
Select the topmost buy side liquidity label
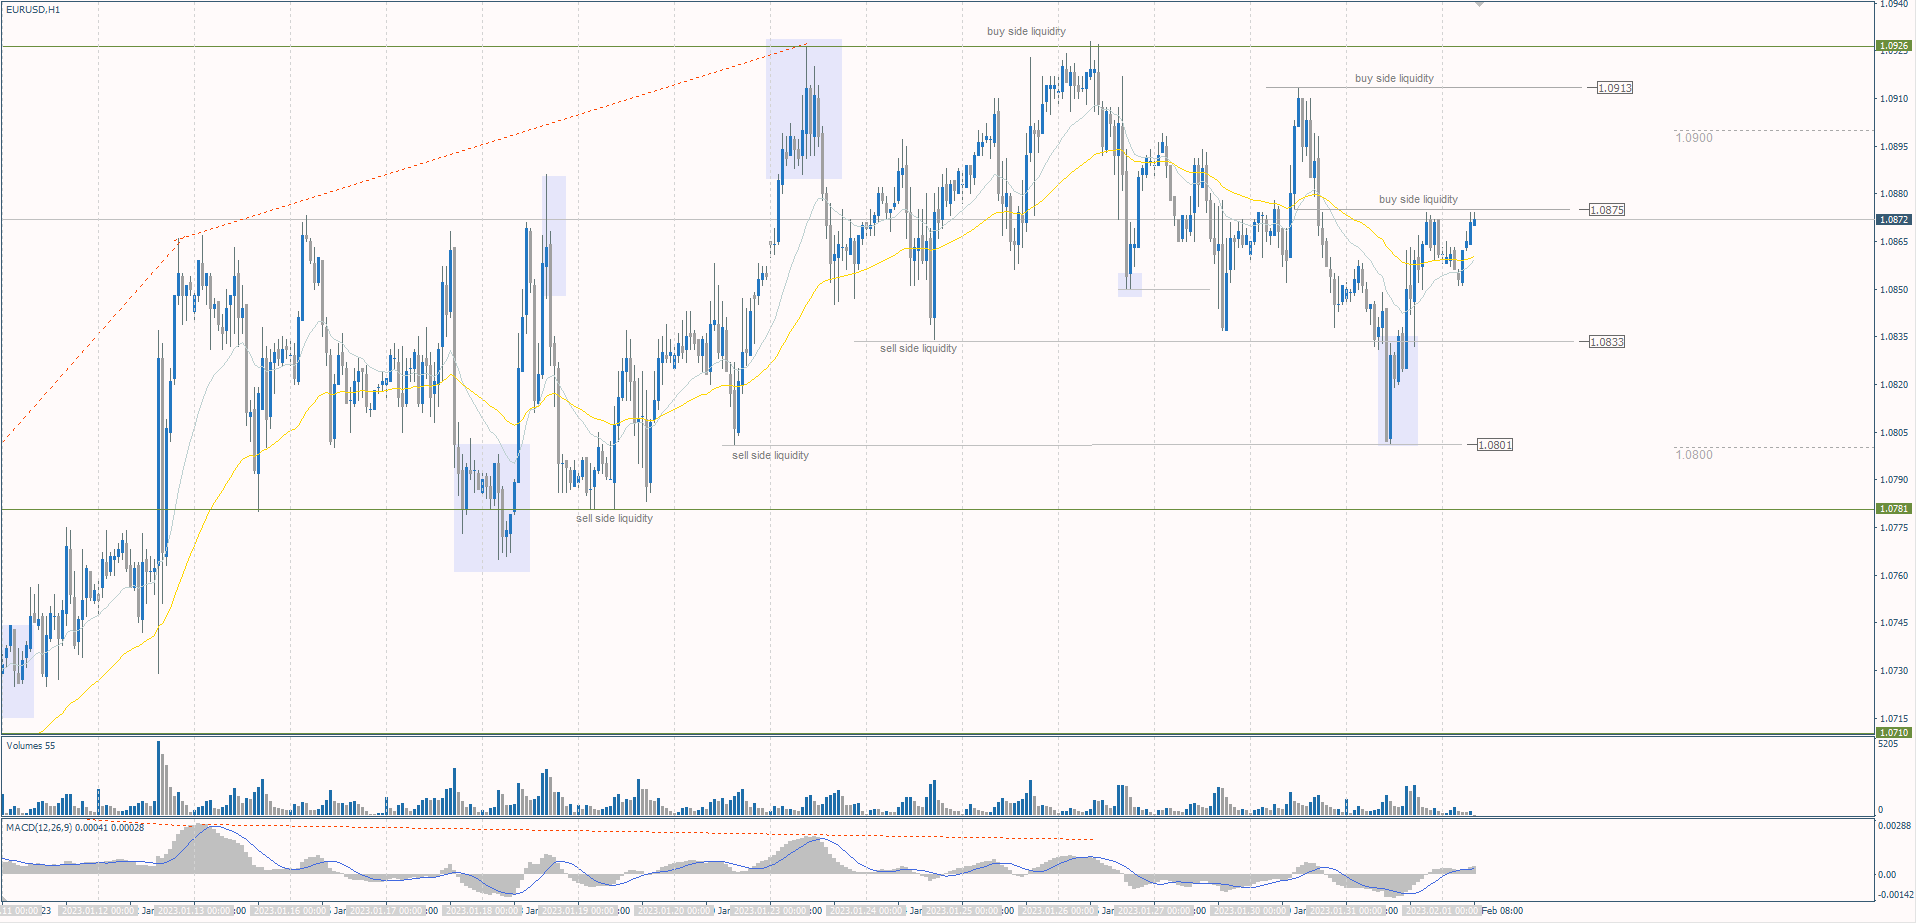point(1026,31)
